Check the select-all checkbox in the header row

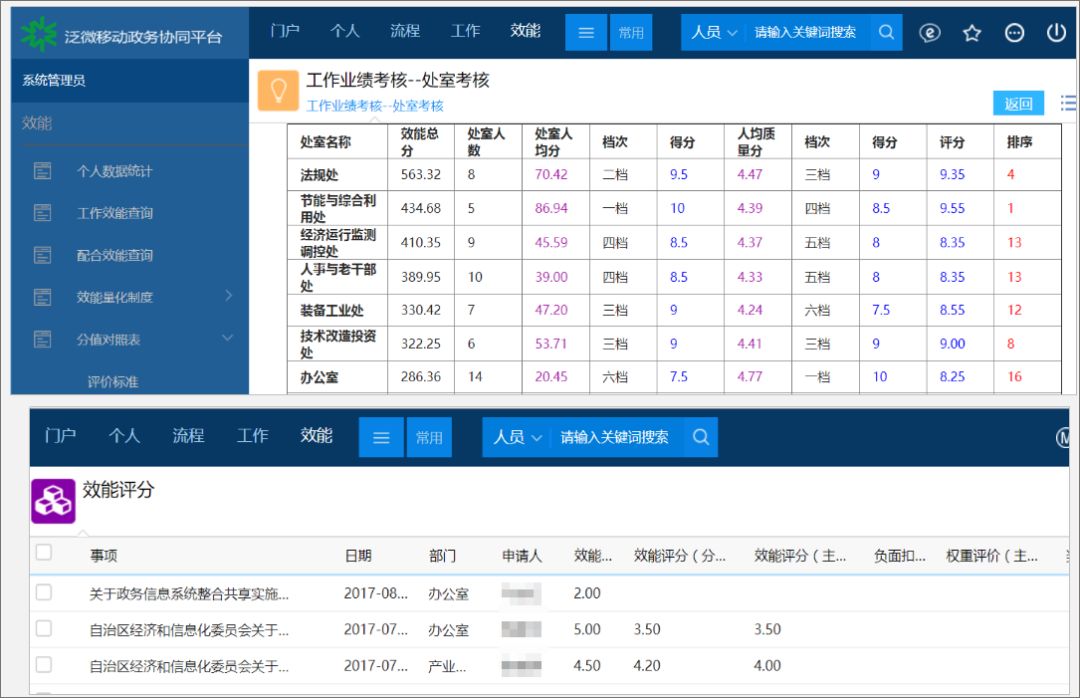[x=43, y=554]
